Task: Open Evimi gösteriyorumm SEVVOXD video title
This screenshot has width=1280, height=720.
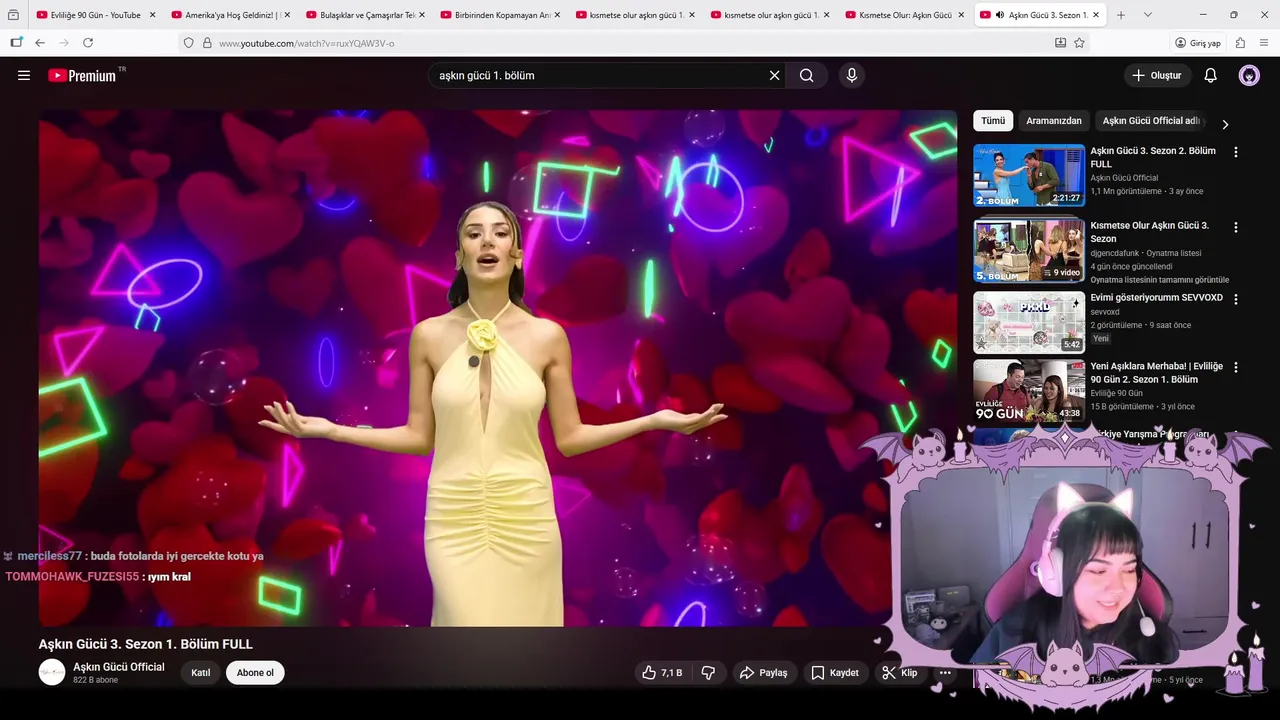Action: click(1156, 298)
